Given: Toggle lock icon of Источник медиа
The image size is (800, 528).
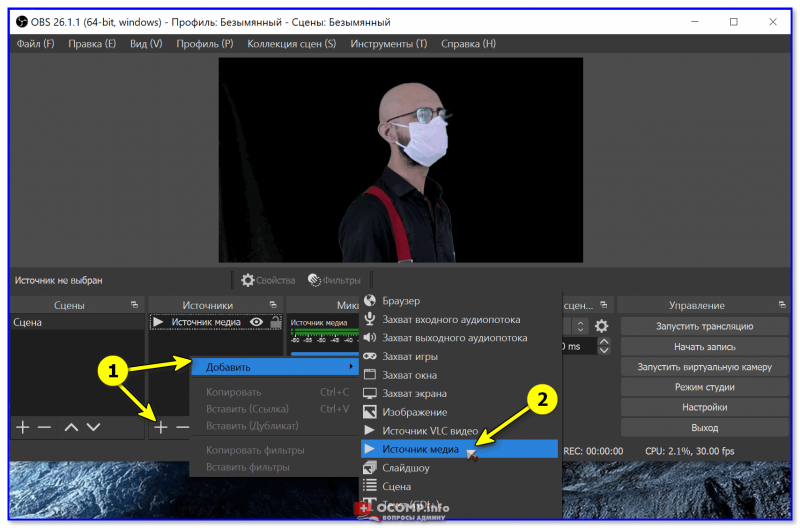Looking at the screenshot, I should coord(276,322).
